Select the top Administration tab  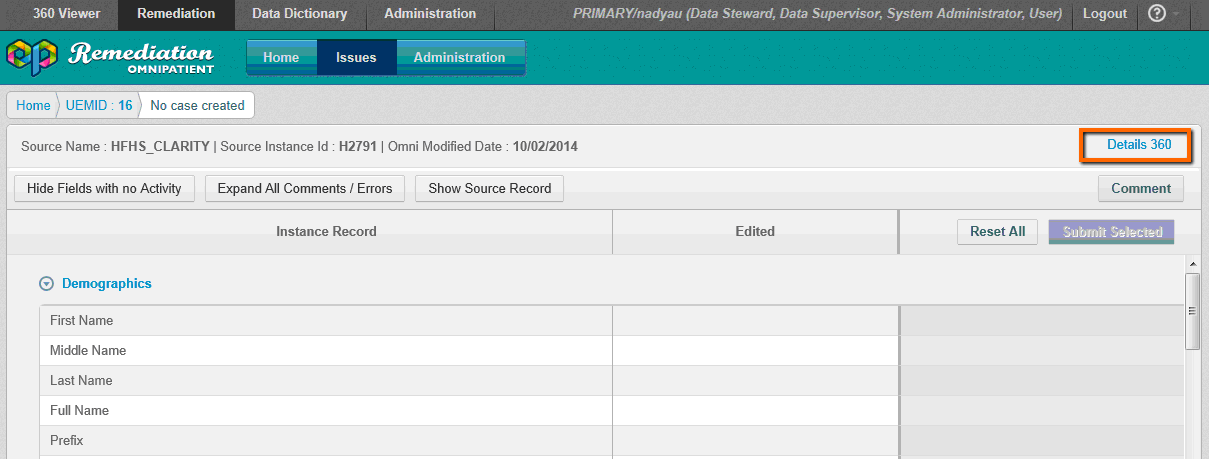pos(430,14)
